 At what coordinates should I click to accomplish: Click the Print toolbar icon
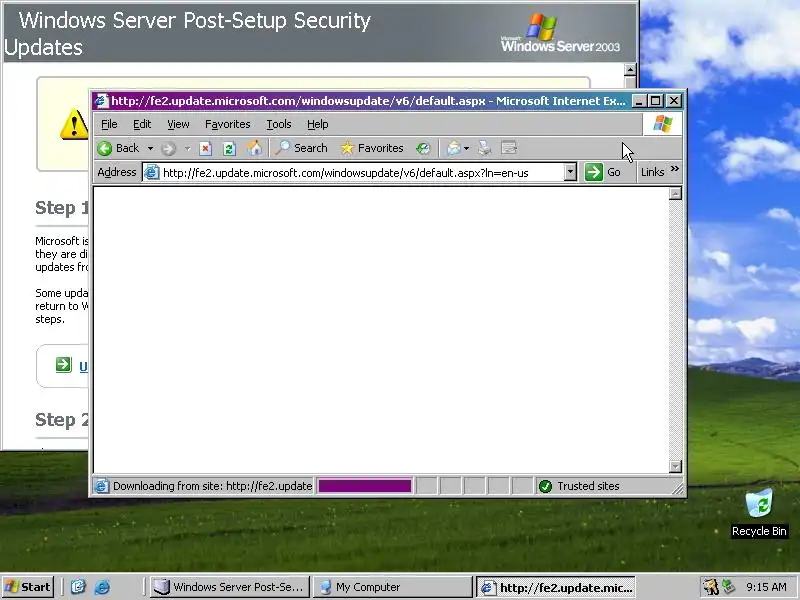[484, 148]
